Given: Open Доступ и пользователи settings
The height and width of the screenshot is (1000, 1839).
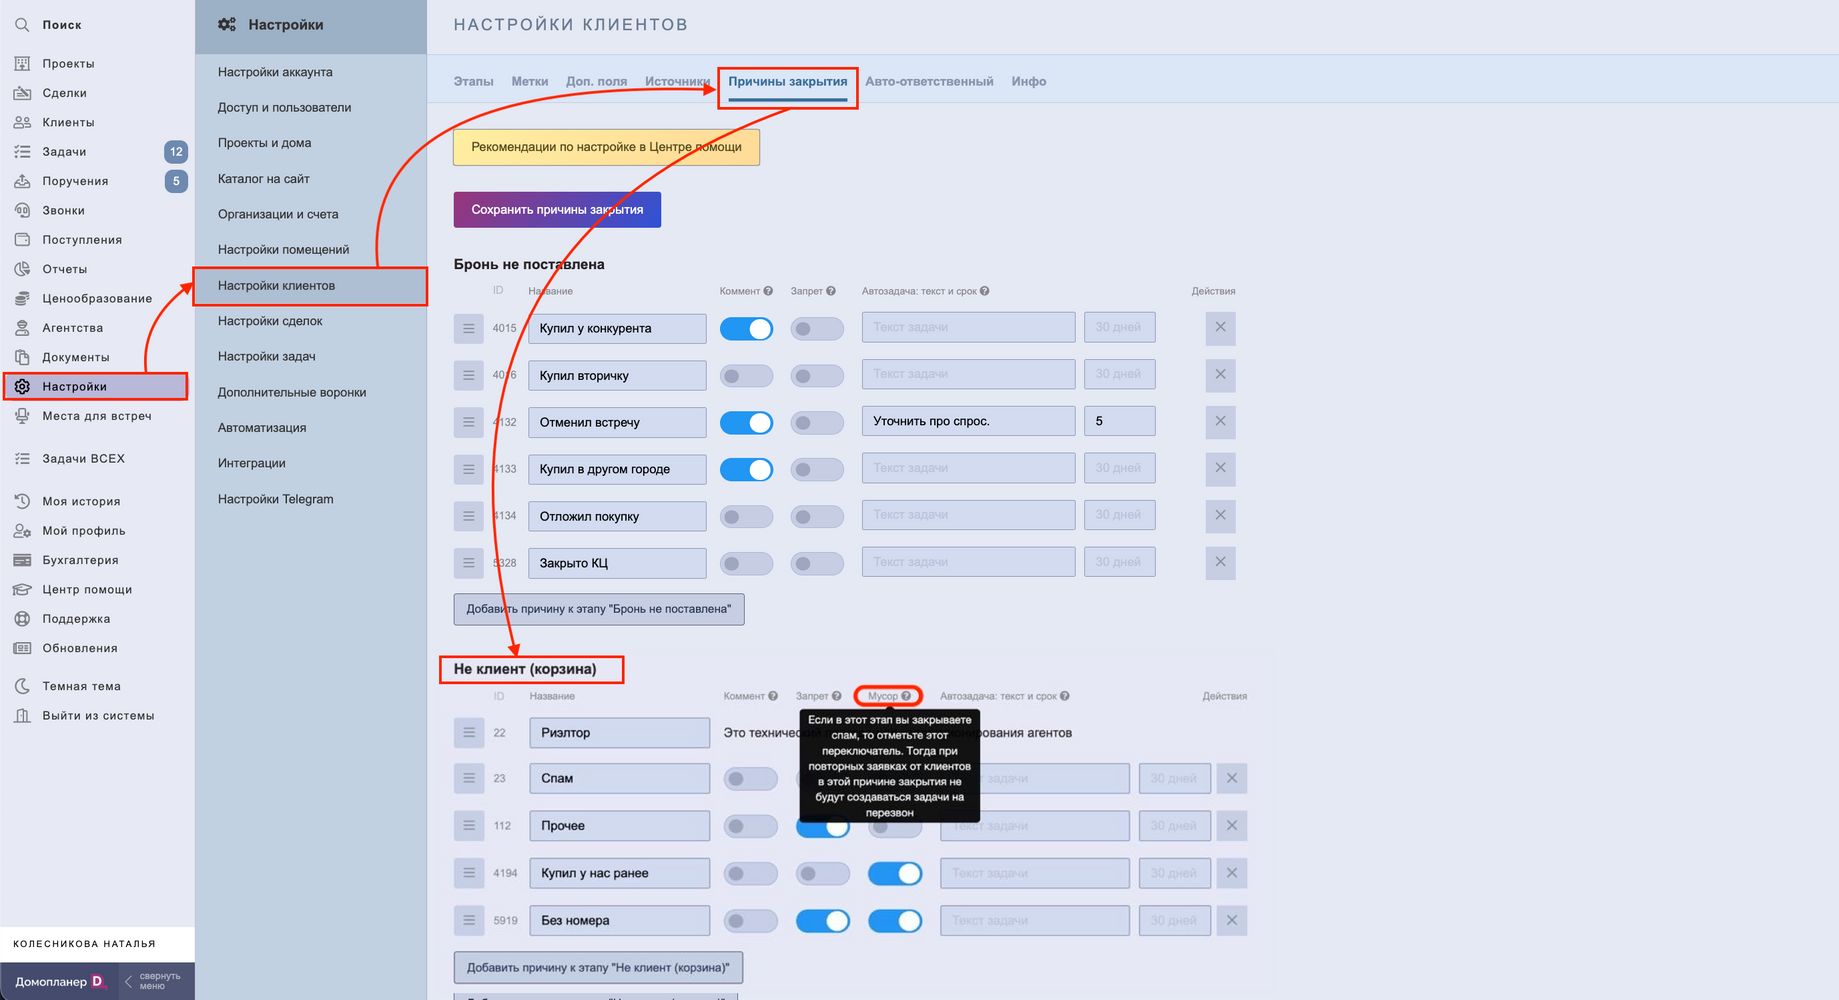Looking at the screenshot, I should pos(284,108).
